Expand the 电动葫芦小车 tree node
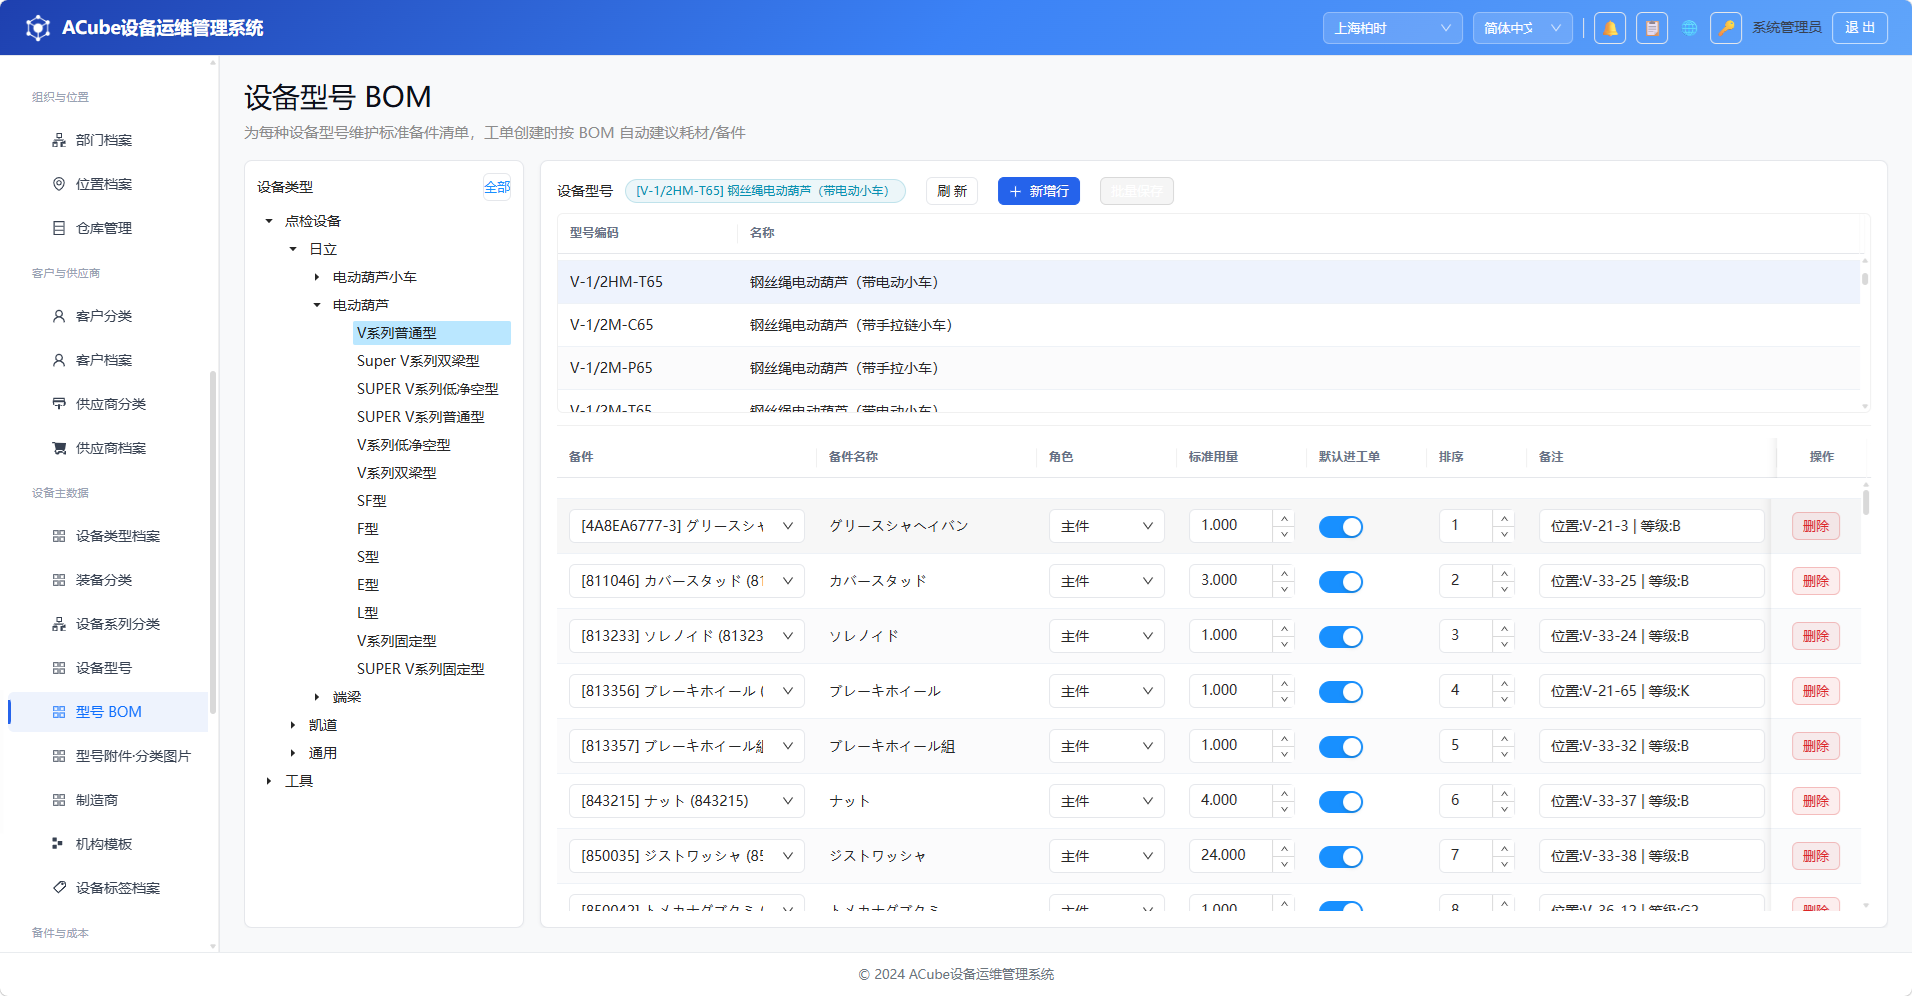 pos(317,277)
